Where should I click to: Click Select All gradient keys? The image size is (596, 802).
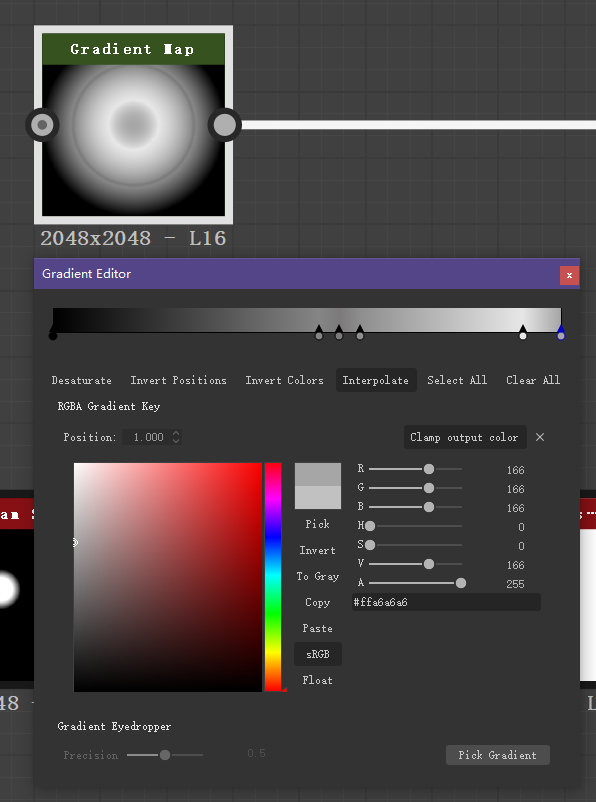point(457,380)
